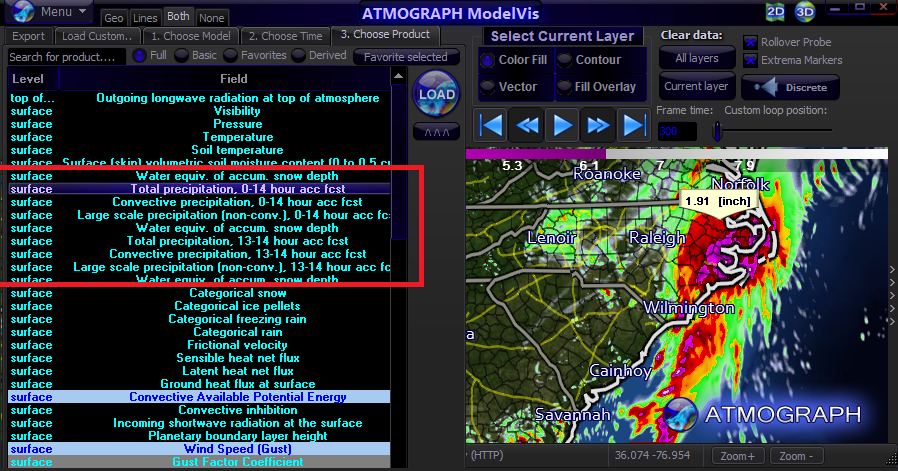This screenshot has height=471, width=898.
Task: Step backward with rewind button
Action: point(527,124)
